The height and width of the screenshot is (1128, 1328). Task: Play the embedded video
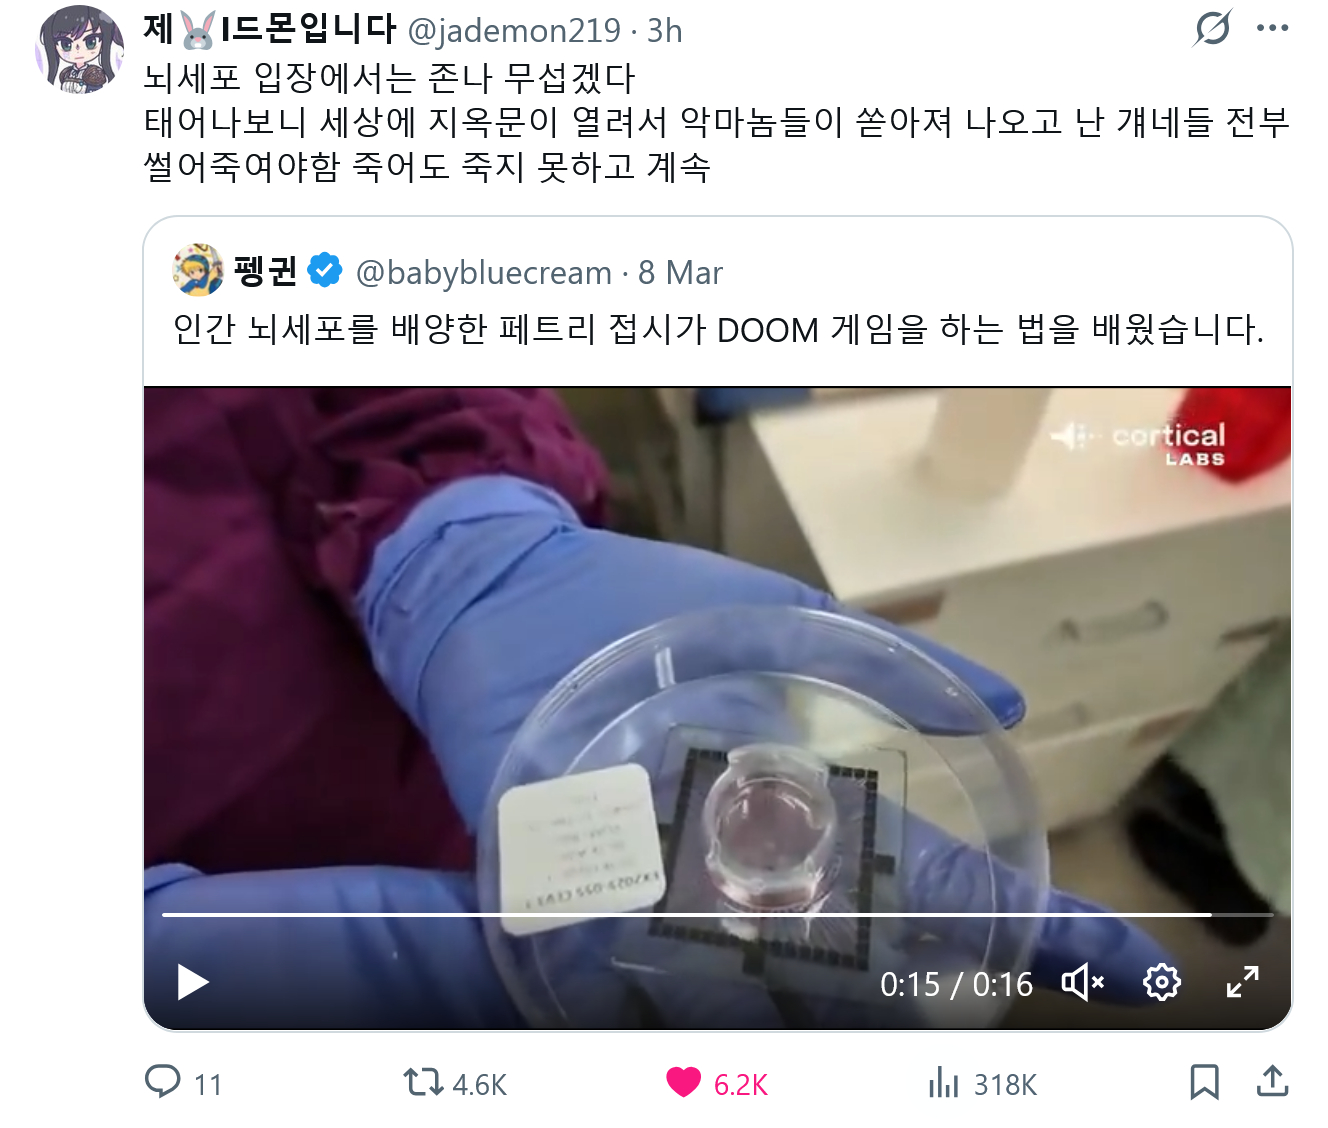point(192,983)
